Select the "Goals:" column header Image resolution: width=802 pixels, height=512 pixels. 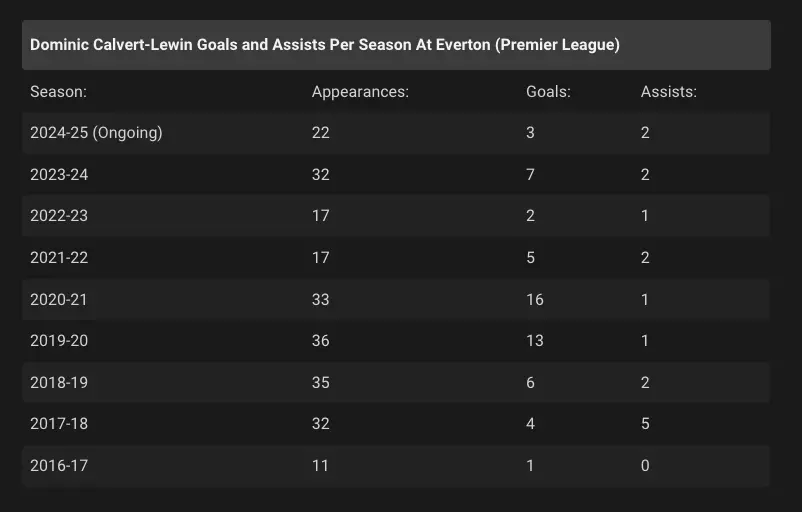click(x=548, y=92)
